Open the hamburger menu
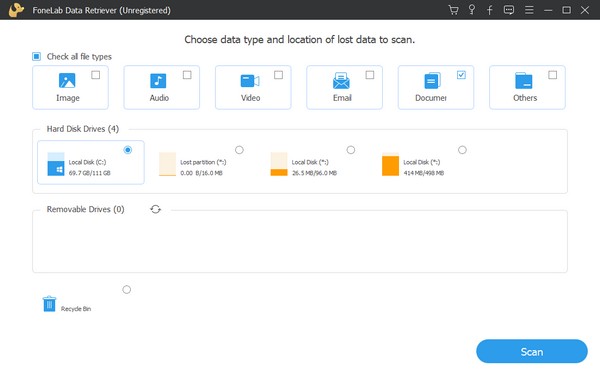This screenshot has height=377, width=600. coord(529,10)
